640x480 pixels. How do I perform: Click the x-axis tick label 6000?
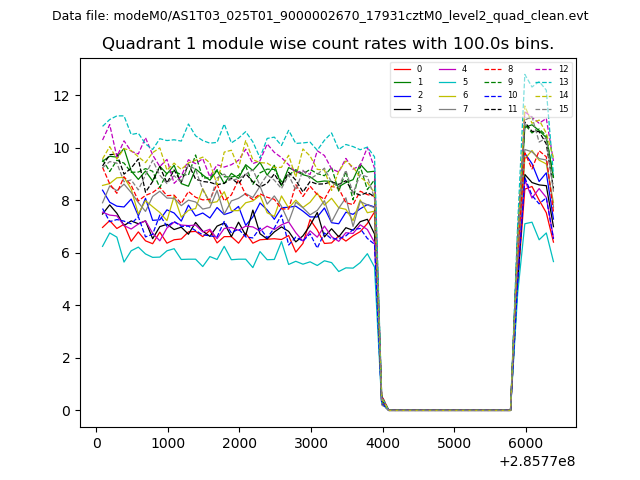tap(525, 444)
